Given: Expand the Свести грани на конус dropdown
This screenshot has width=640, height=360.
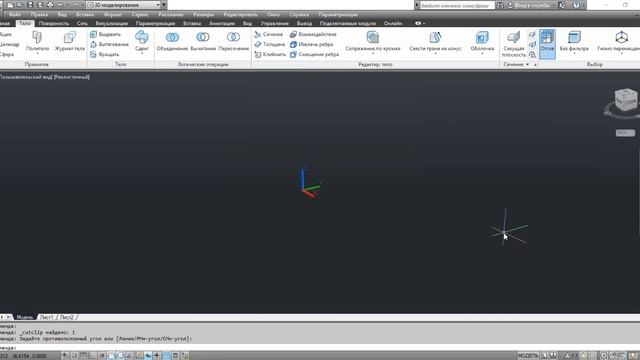Looking at the screenshot, I should pos(435,54).
